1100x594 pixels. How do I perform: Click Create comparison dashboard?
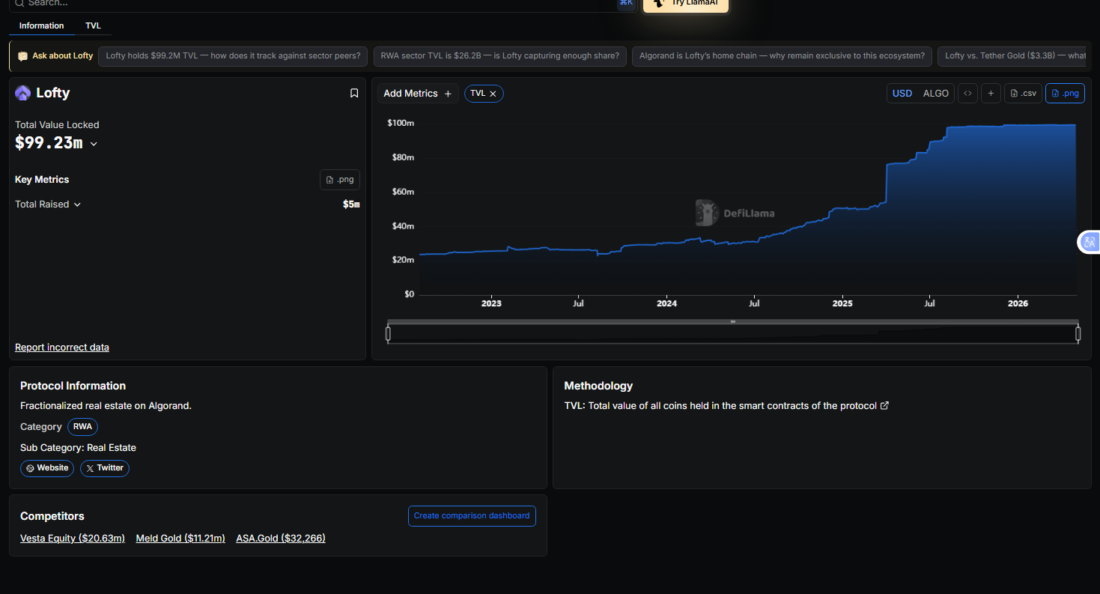[471, 515]
